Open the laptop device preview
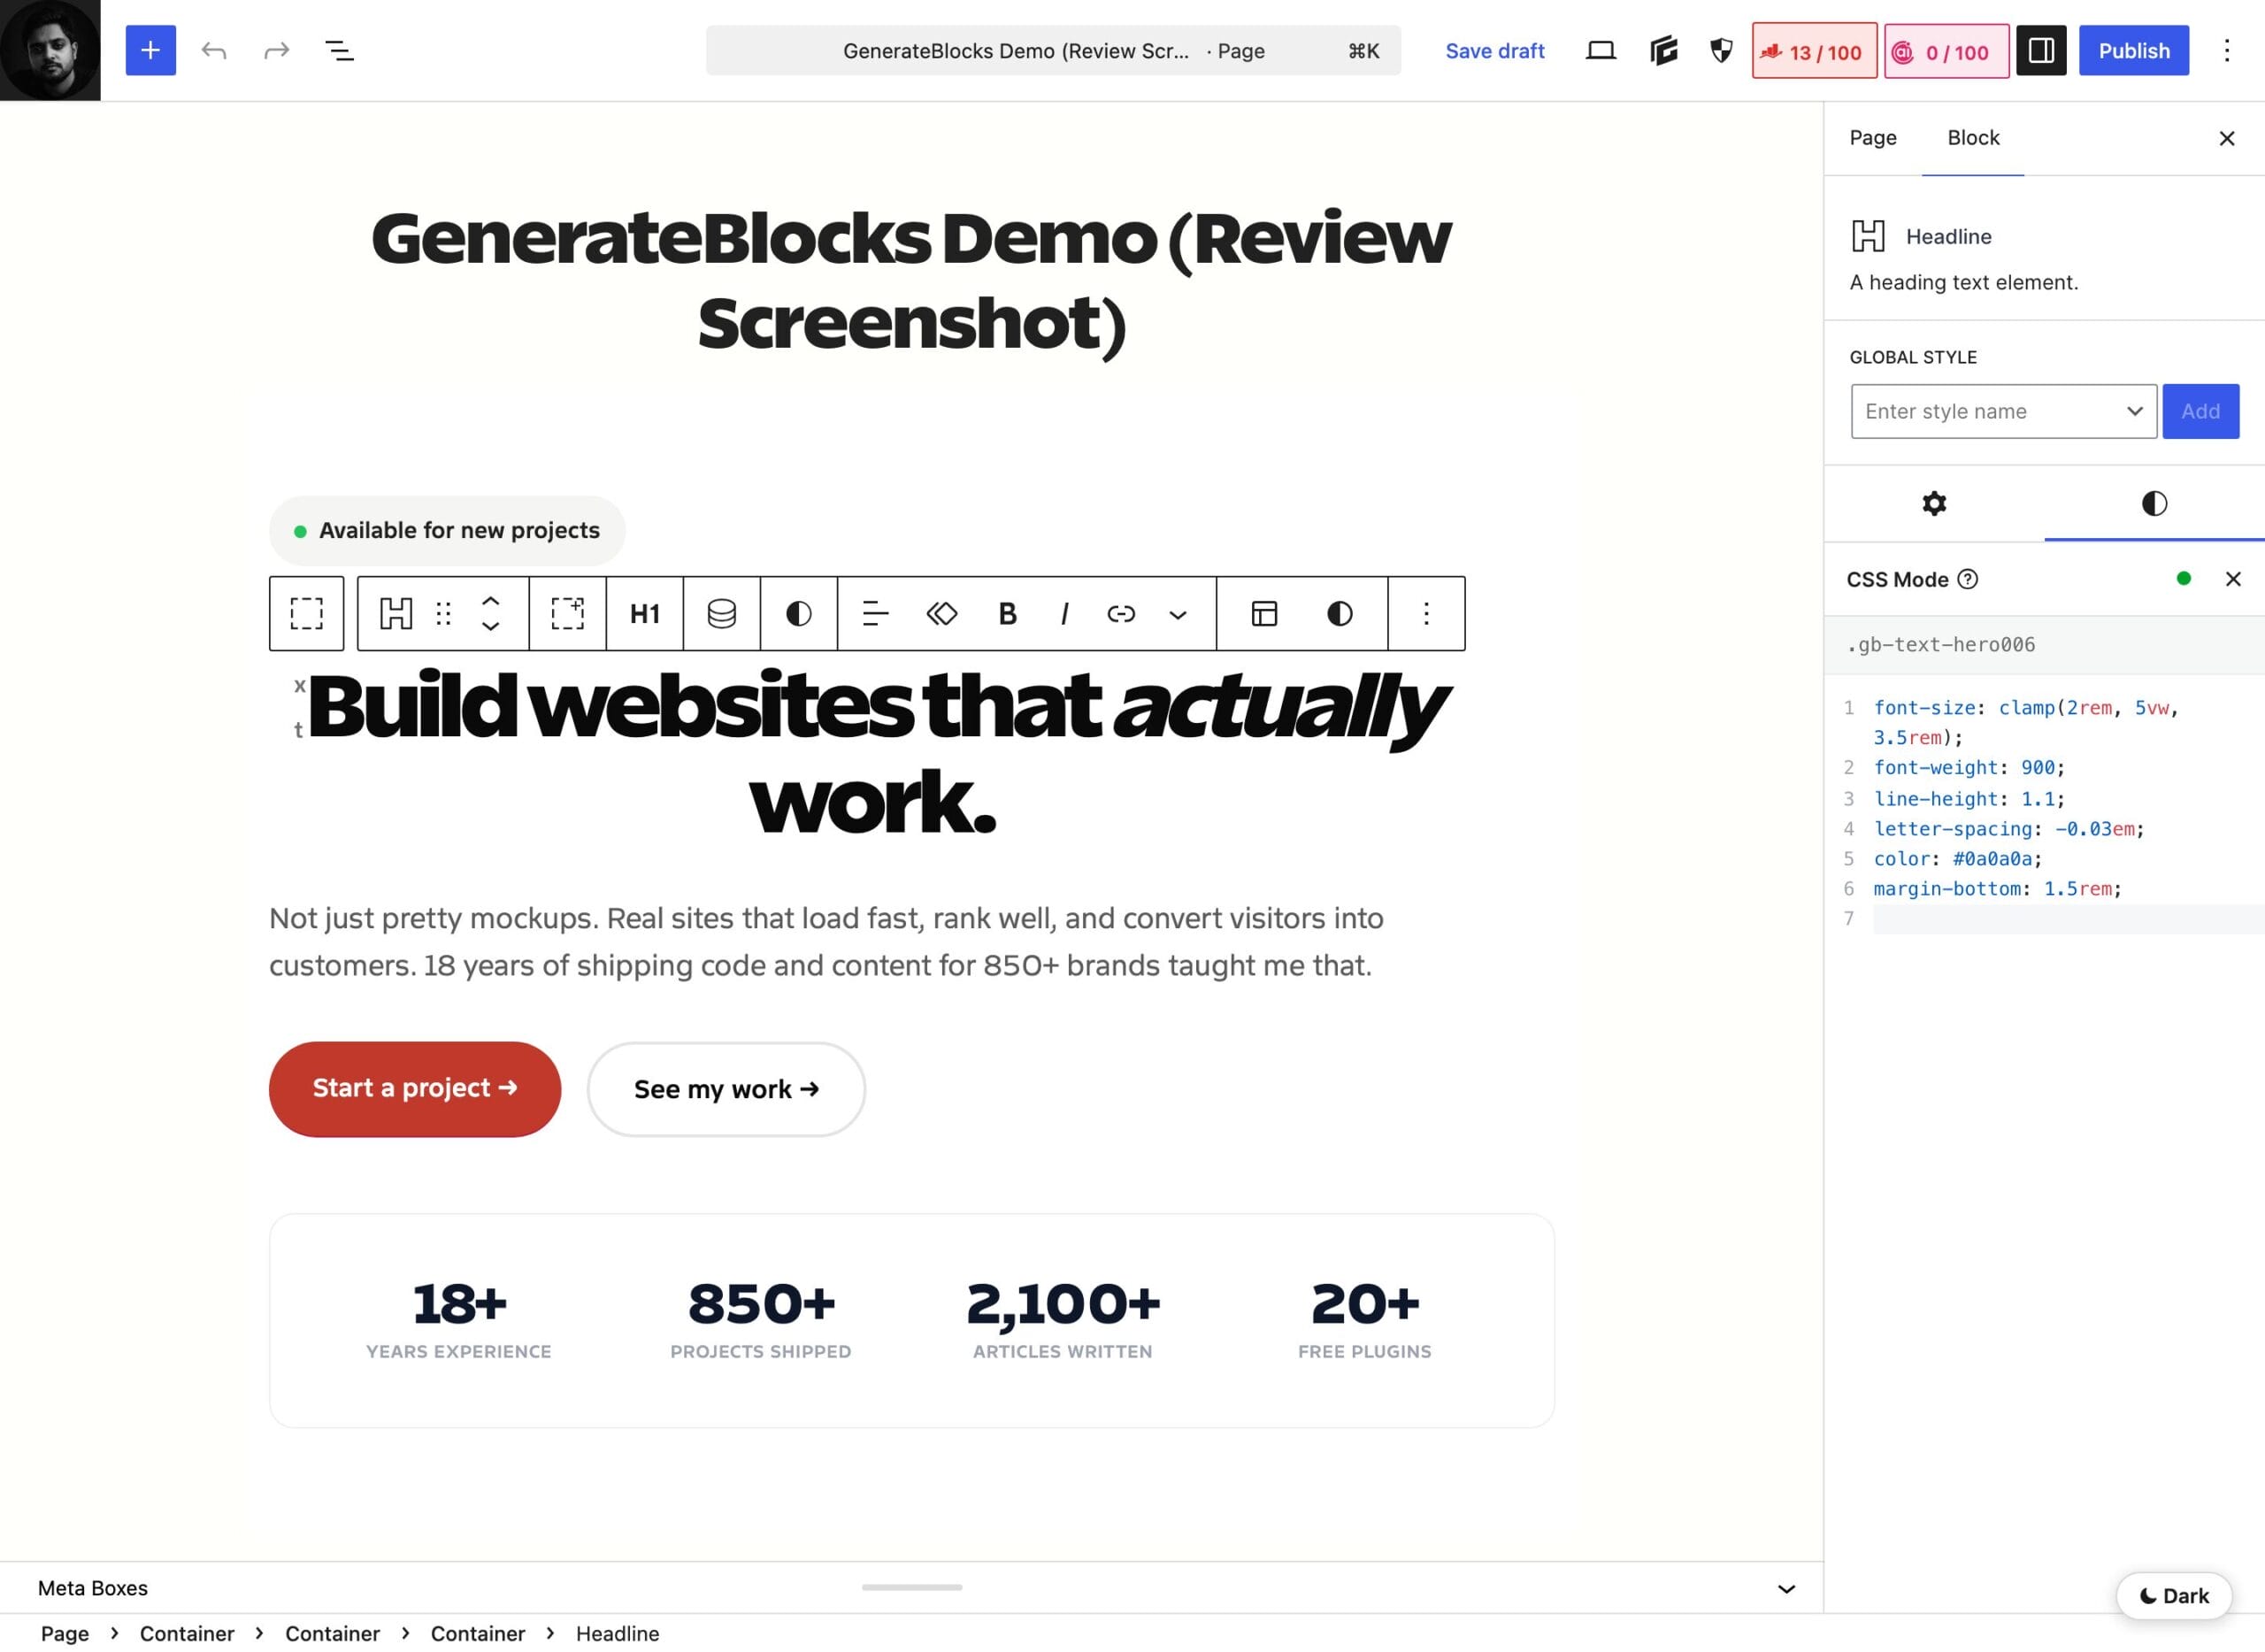The height and width of the screenshot is (1652, 2265). coord(1600,50)
